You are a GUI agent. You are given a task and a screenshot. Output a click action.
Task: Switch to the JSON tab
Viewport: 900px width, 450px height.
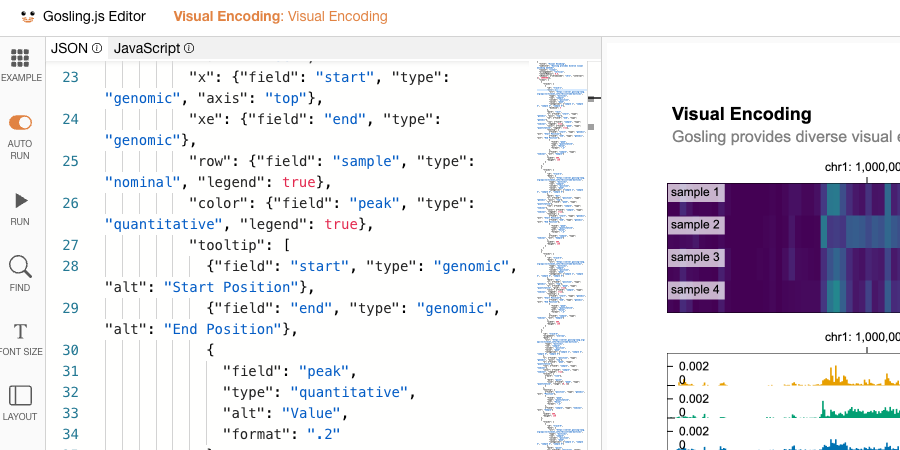[69, 48]
